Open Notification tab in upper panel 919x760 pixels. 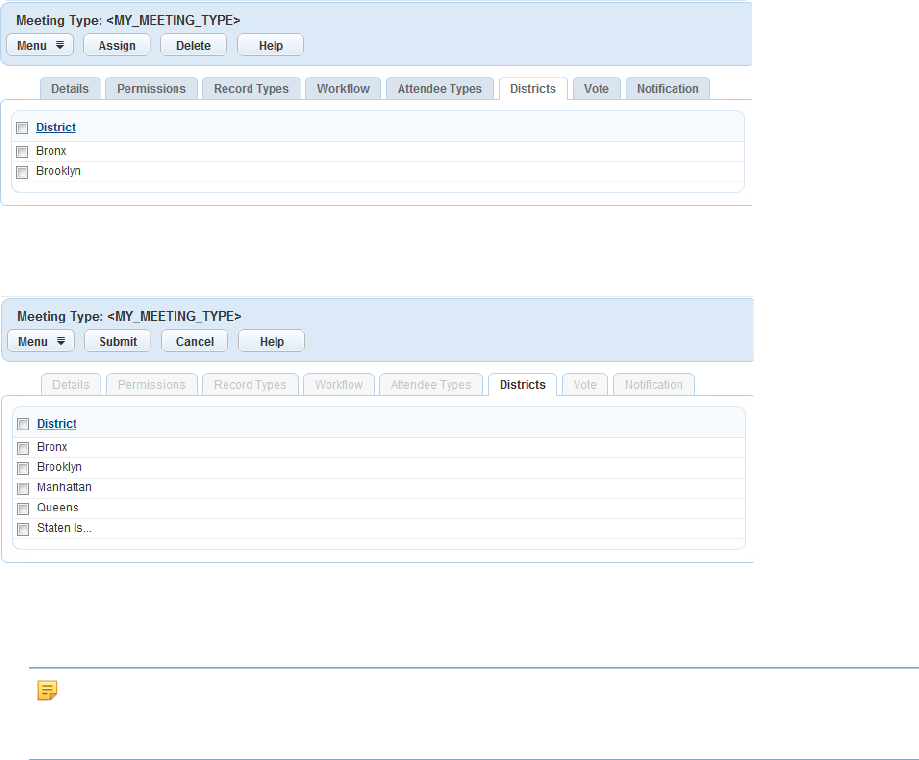pos(668,89)
